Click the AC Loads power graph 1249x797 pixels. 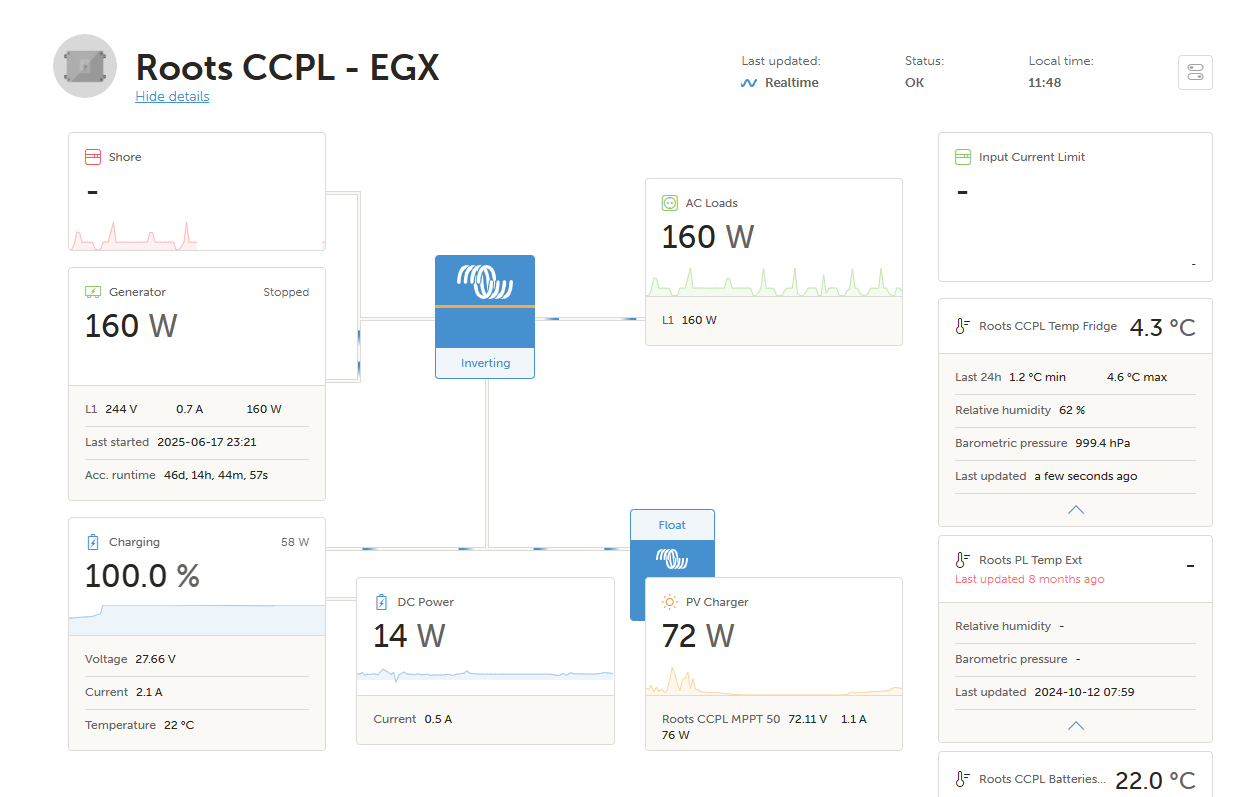774,280
